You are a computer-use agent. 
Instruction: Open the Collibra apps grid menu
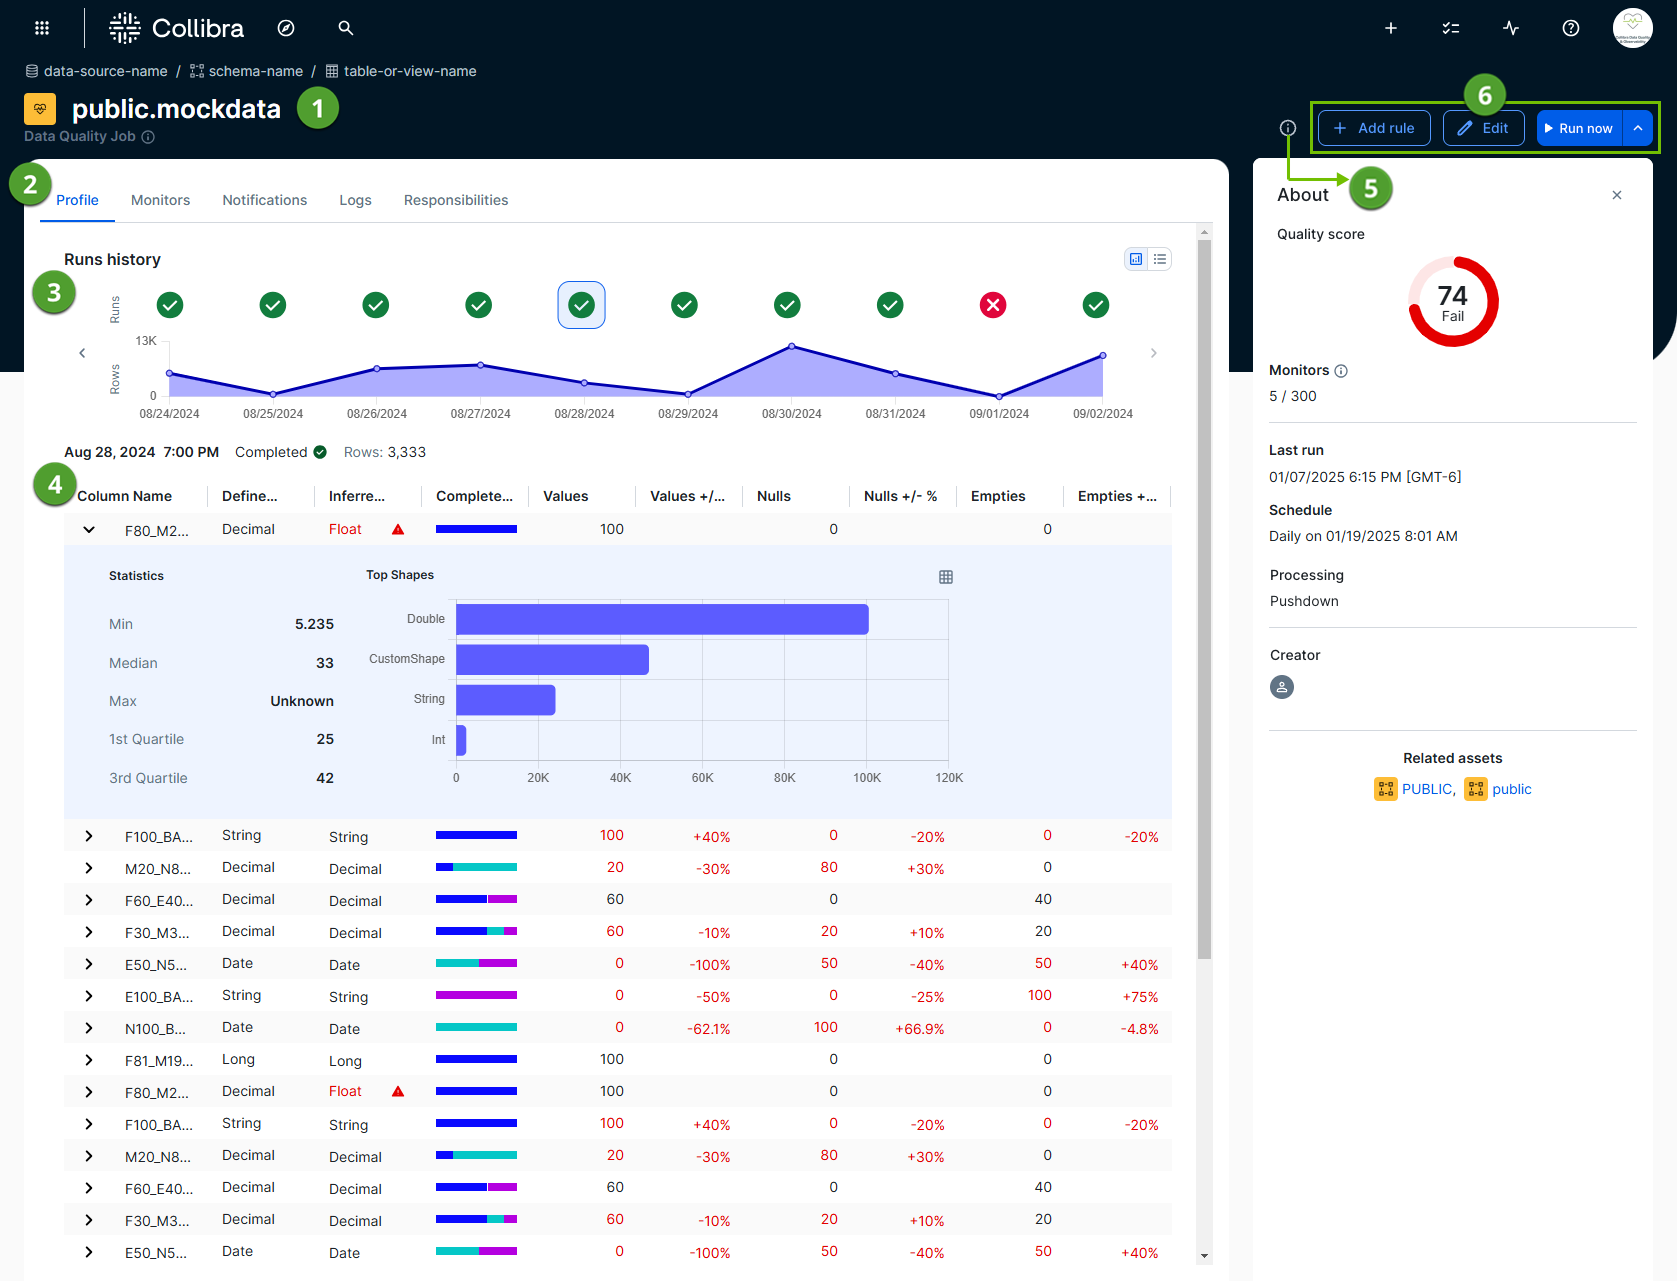pos(41,27)
